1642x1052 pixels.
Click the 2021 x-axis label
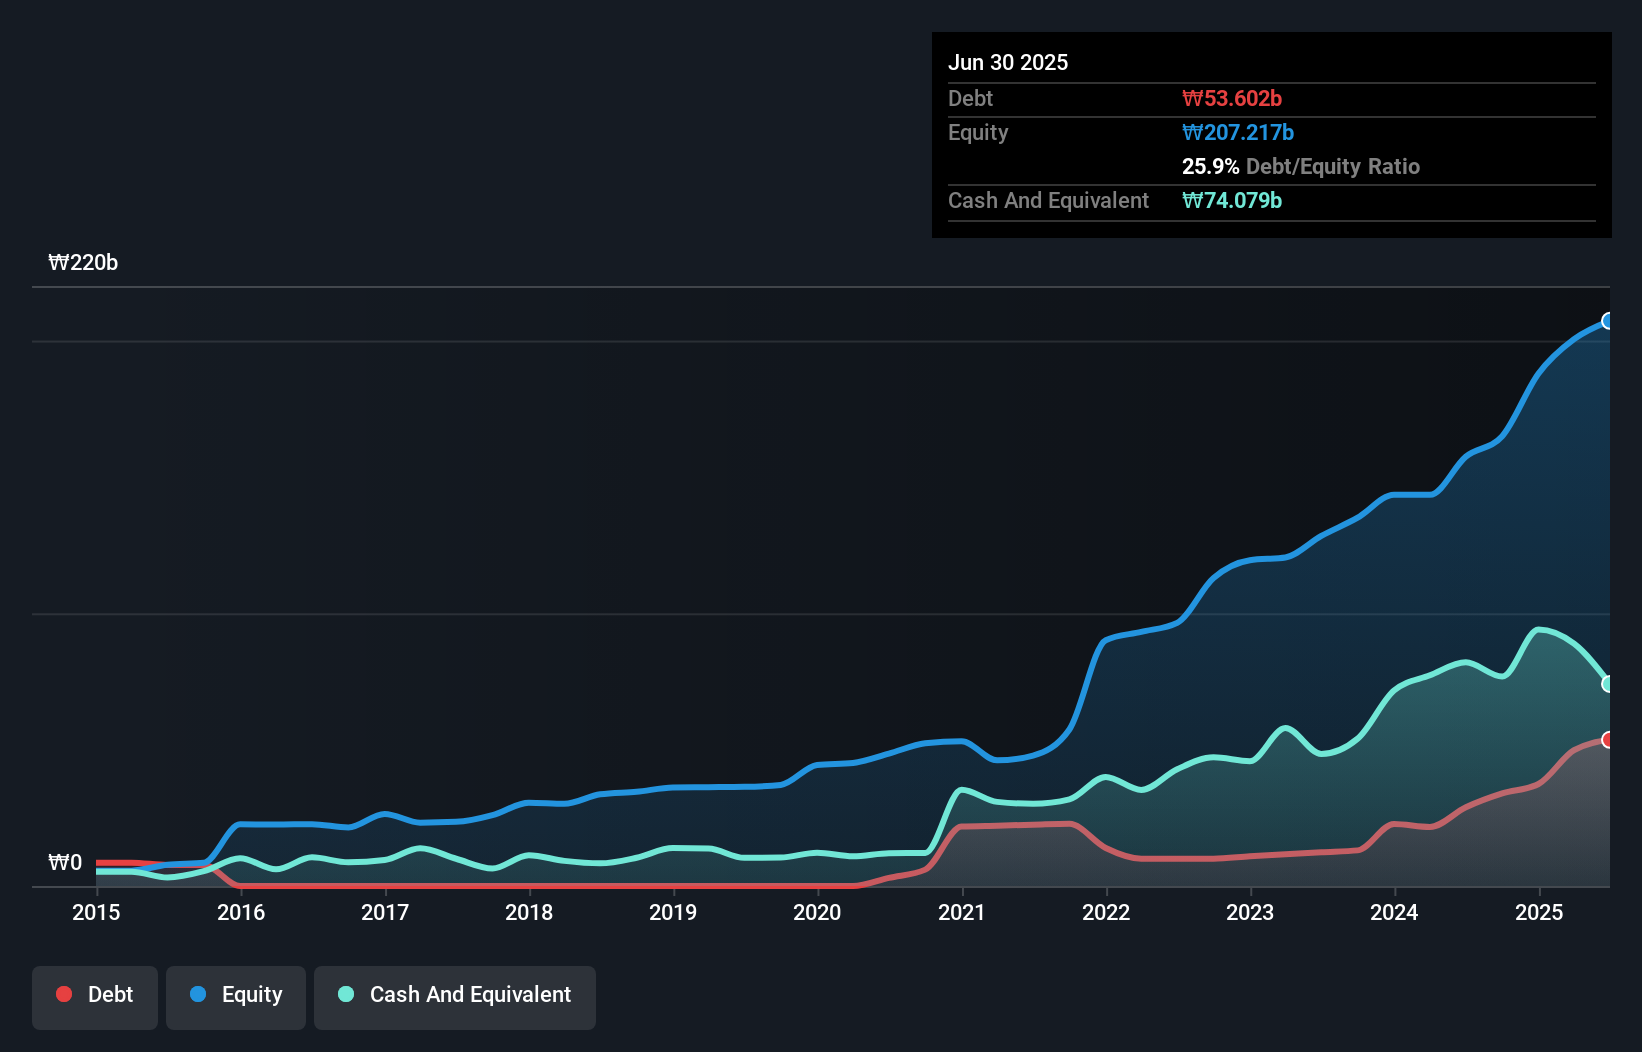[961, 912]
